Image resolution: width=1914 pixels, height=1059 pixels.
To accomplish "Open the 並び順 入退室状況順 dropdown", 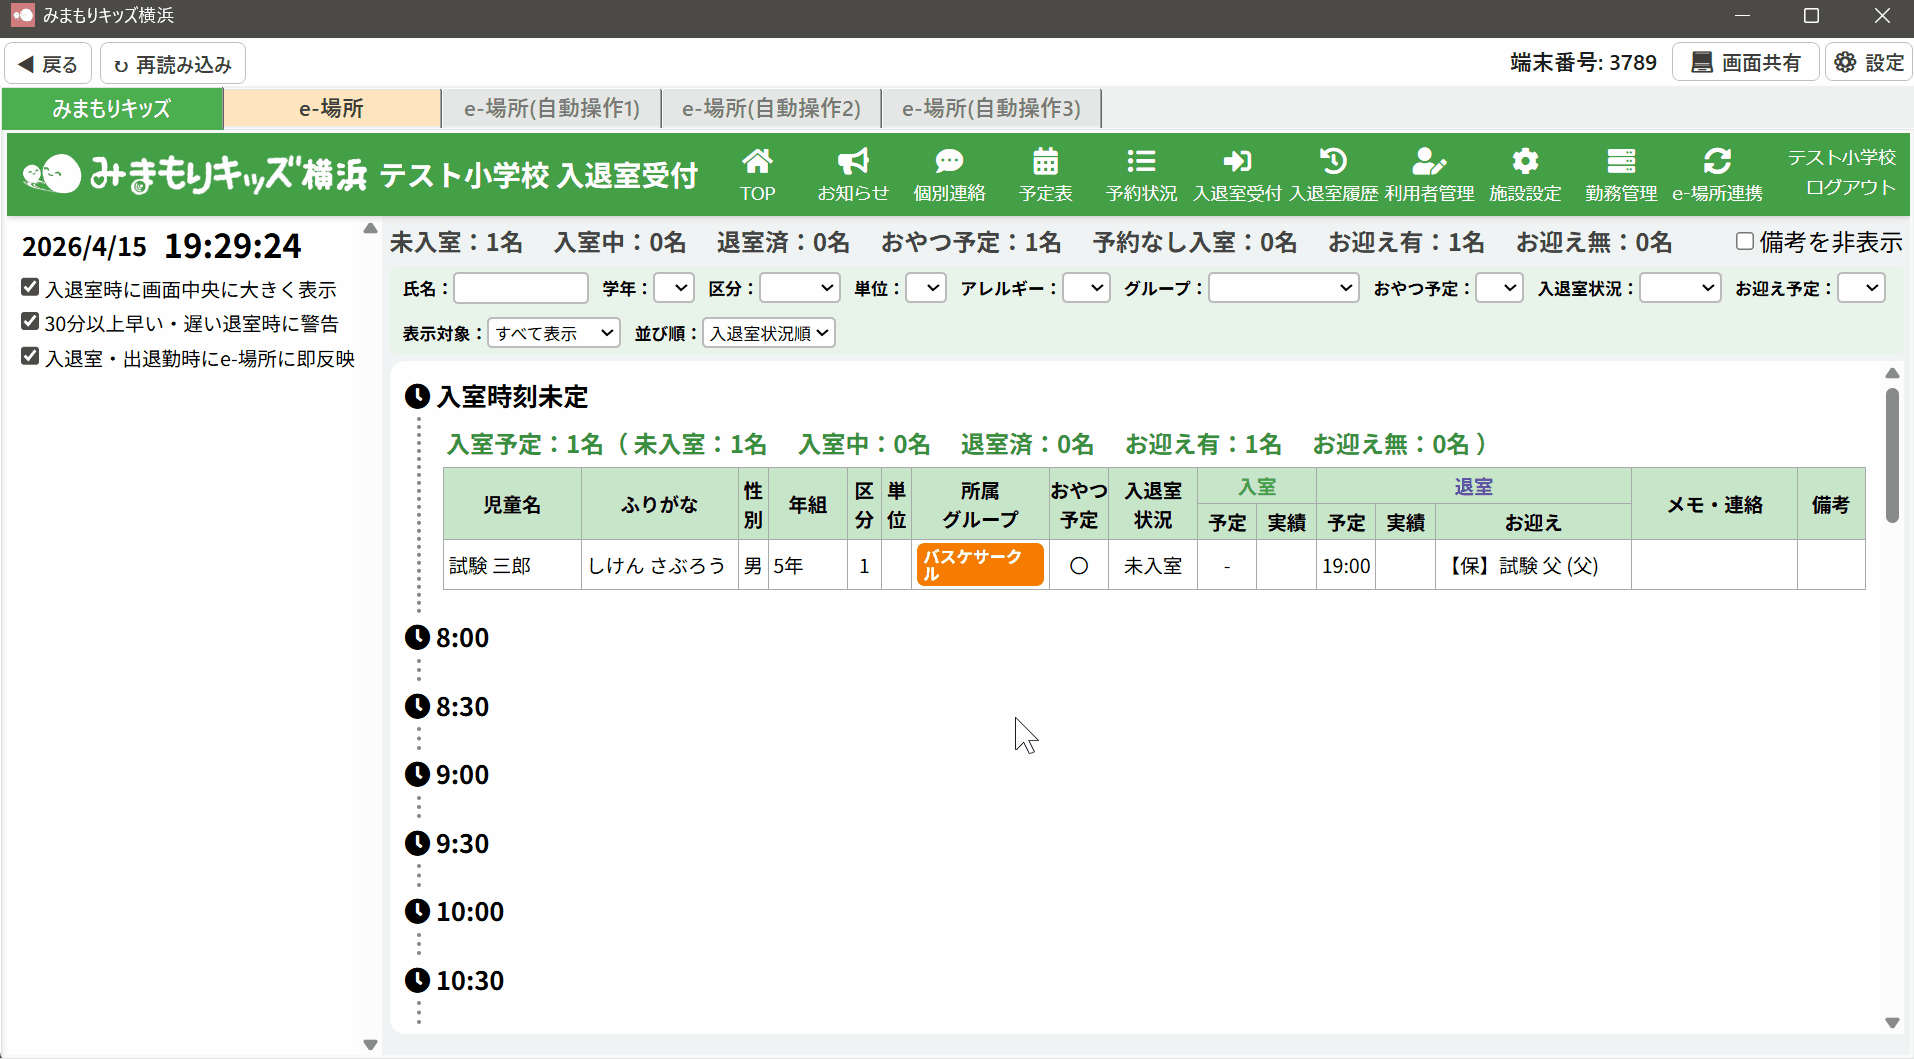I will click(x=769, y=333).
